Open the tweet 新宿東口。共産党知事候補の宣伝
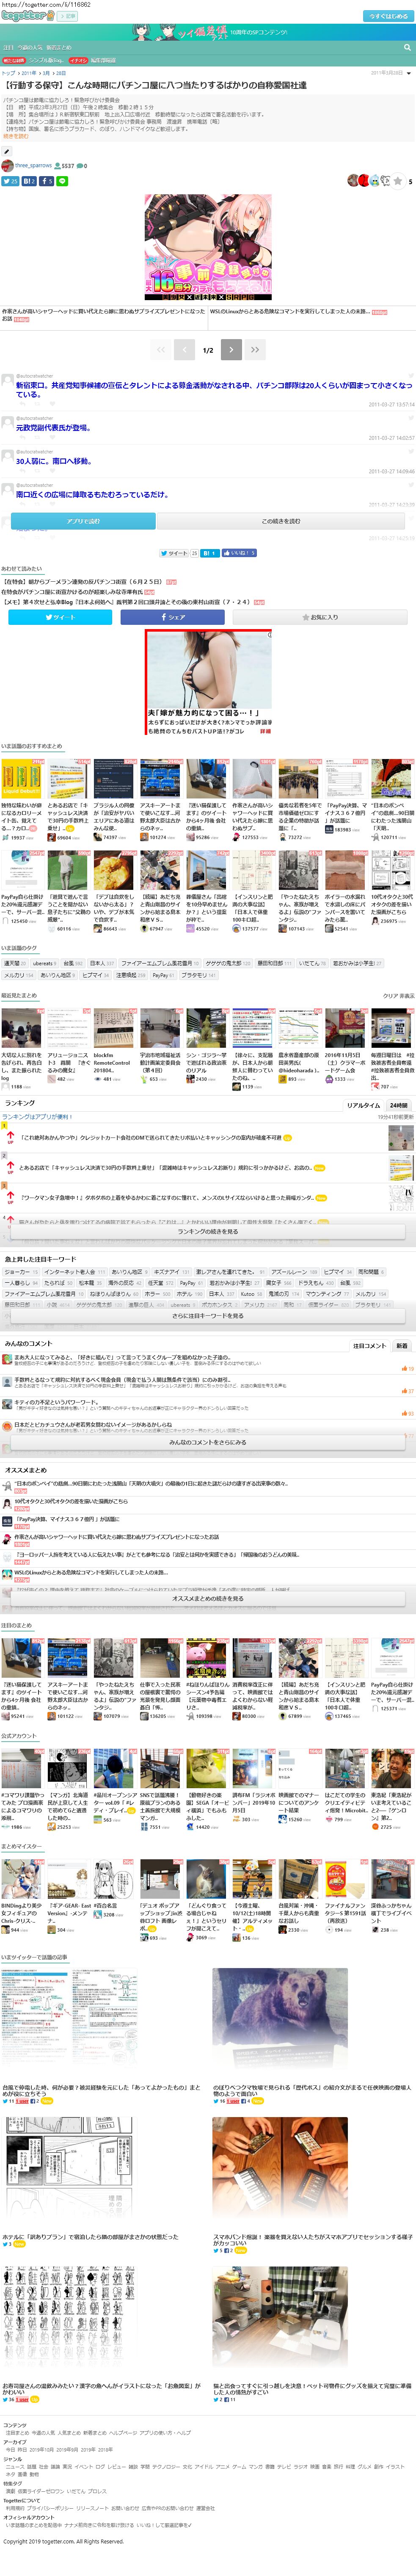The height and width of the screenshot is (2576, 416). coord(214,389)
